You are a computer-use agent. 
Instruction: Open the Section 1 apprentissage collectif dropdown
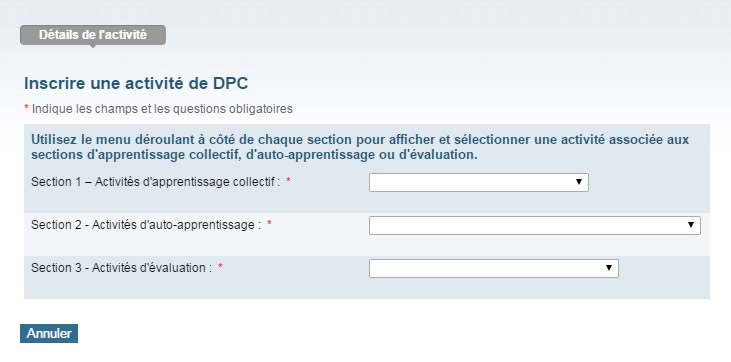click(479, 182)
